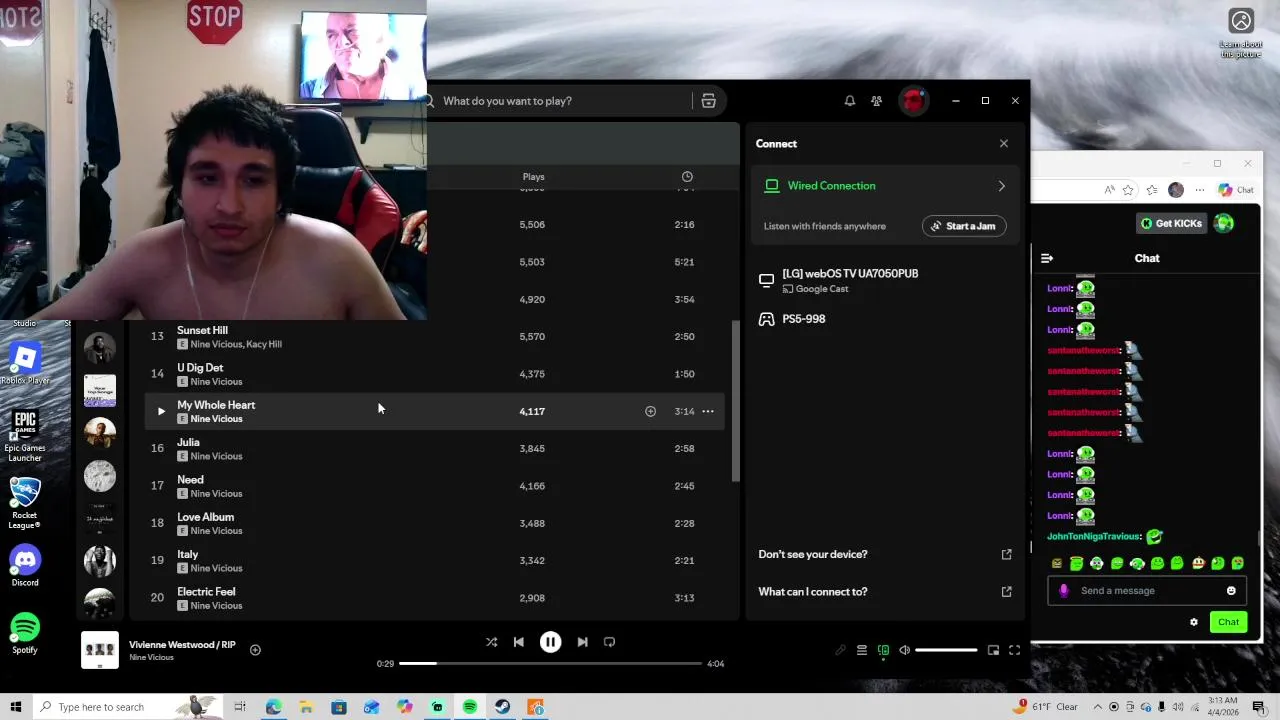Viewport: 1280px width, 720px height.
Task: Skip to previous track
Action: point(518,642)
